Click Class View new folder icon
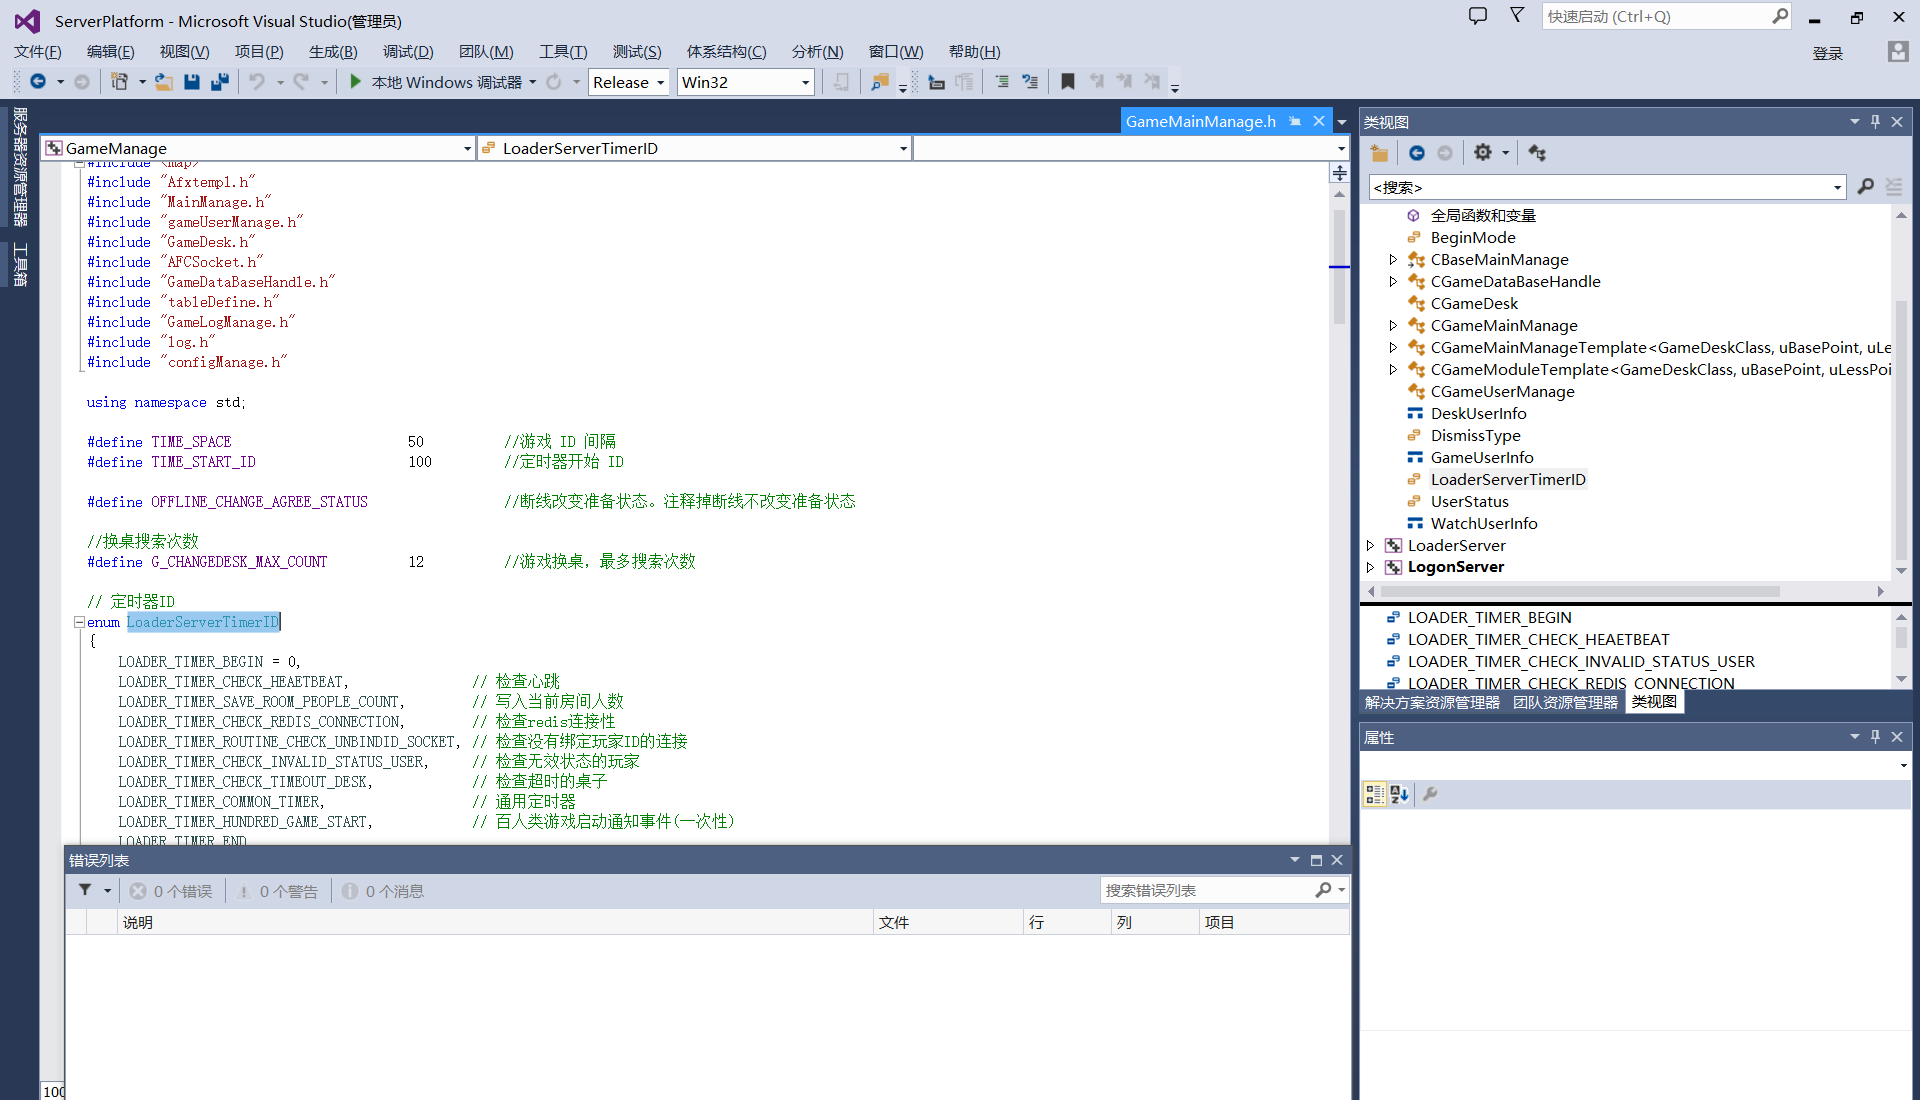 pos(1380,153)
